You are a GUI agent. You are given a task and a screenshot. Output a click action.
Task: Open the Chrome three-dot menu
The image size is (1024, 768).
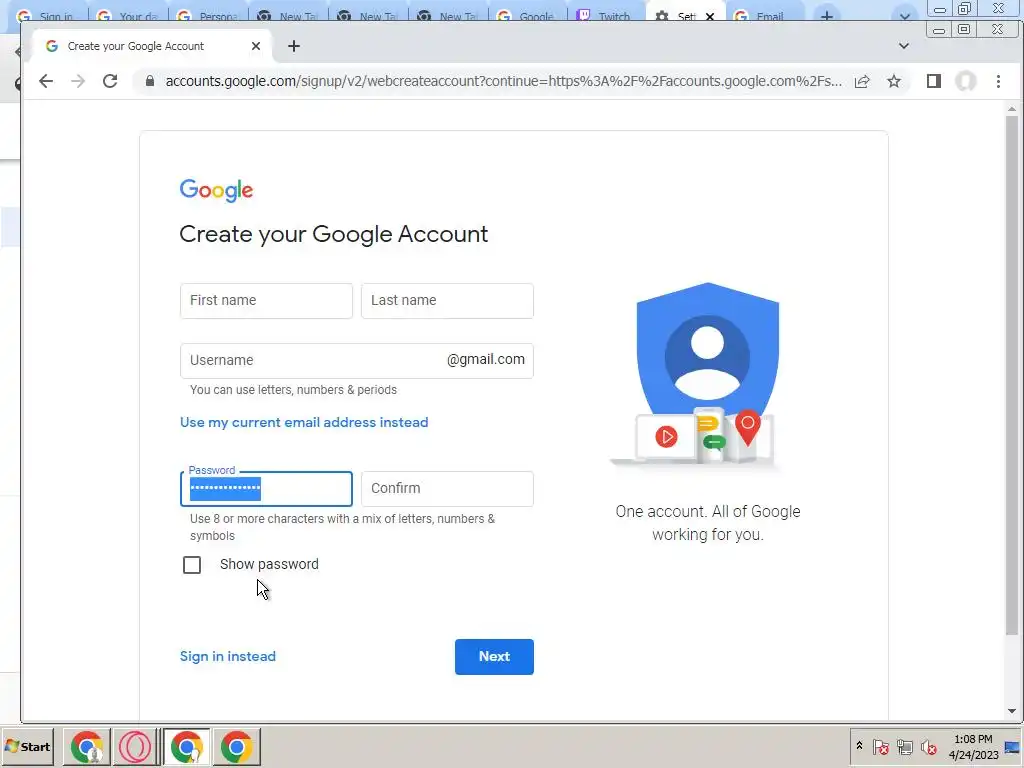tap(998, 81)
